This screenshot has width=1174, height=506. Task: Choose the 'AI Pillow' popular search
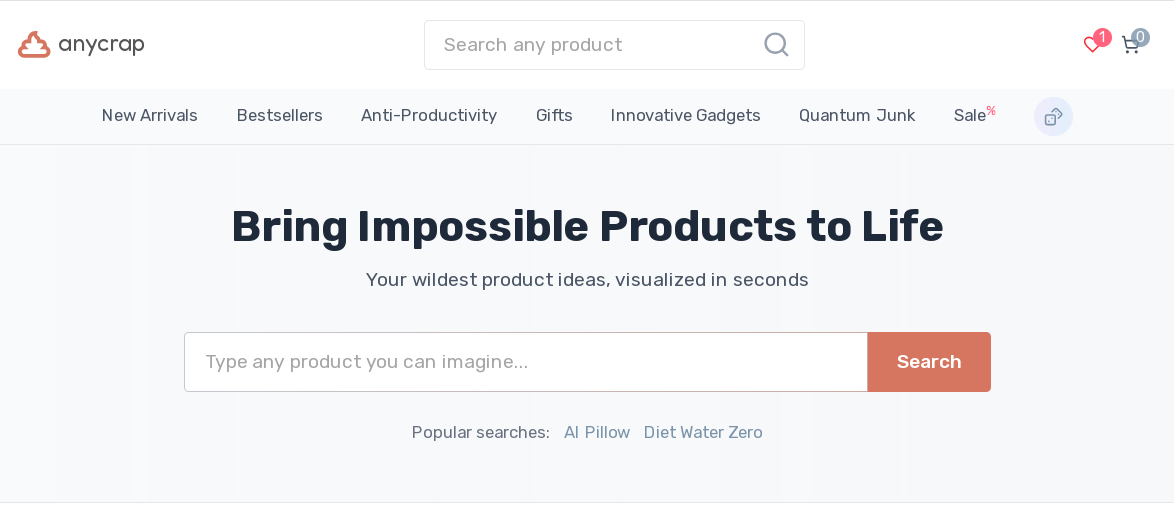(x=597, y=433)
